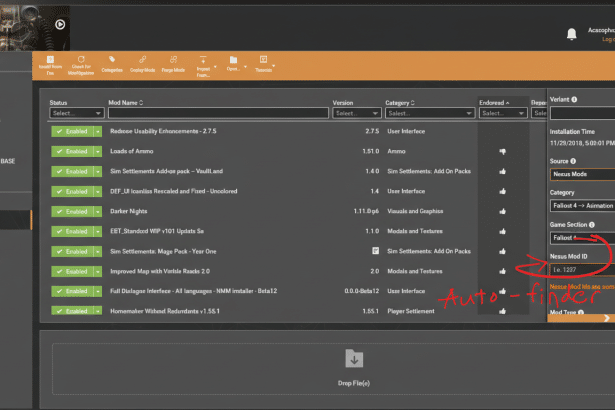Sort by the Mod Name column arrows
This screenshot has width=615, height=410.
pos(141,103)
